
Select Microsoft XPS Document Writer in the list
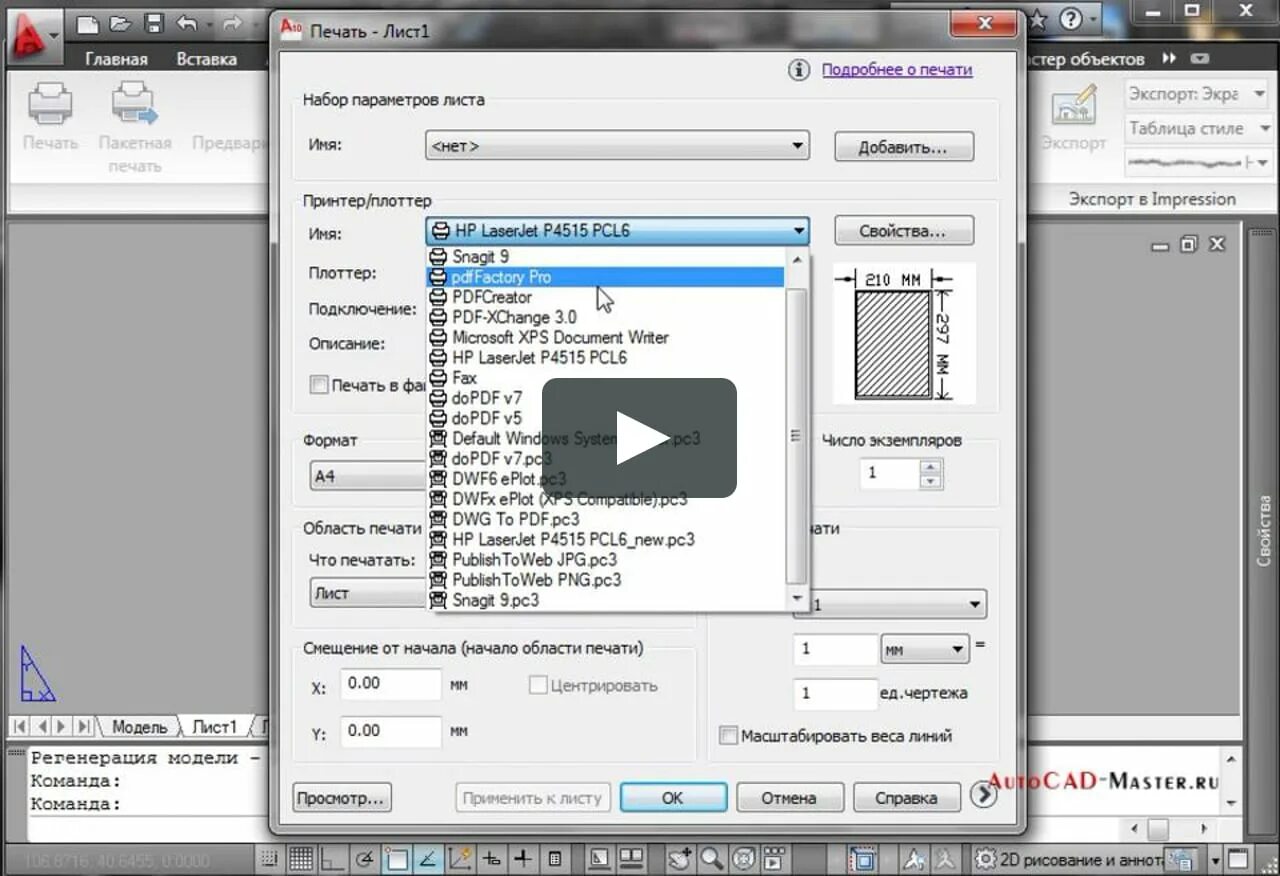coord(605,337)
